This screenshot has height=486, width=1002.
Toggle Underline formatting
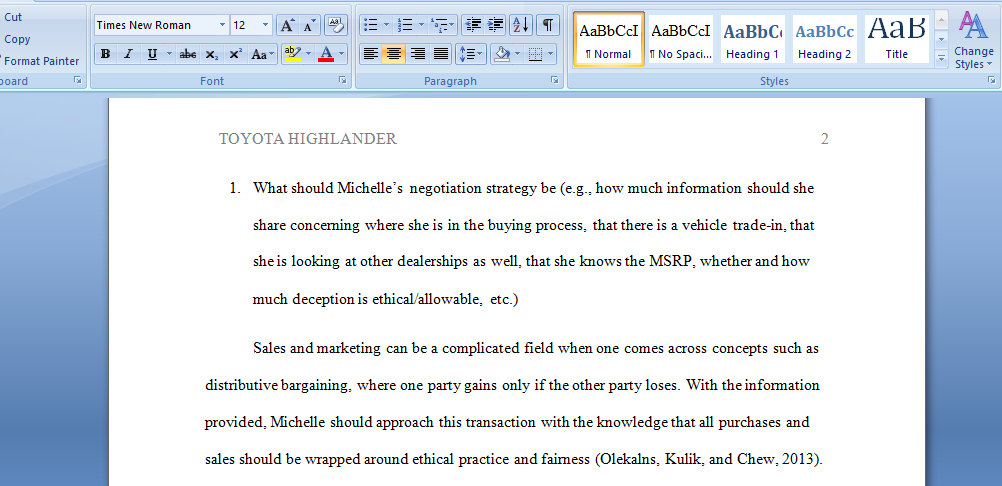pyautogui.click(x=152, y=54)
